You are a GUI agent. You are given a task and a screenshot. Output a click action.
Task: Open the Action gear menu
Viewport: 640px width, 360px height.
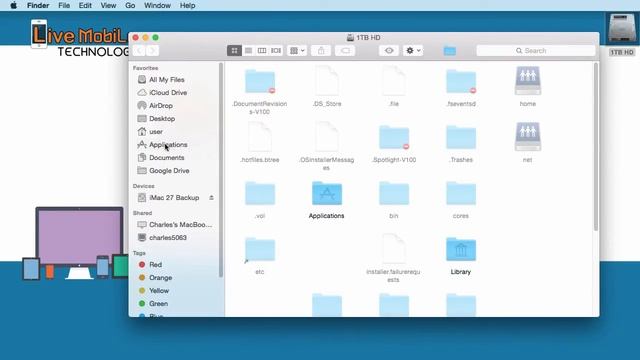pos(413,51)
